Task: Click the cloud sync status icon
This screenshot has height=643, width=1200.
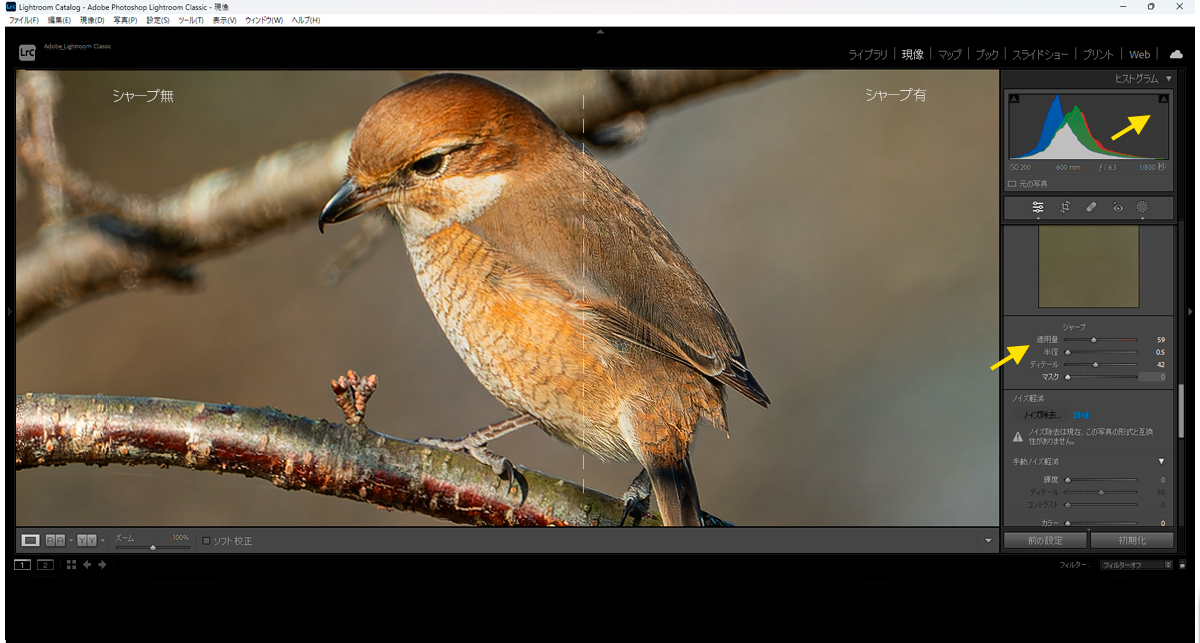Action: 1175,54
